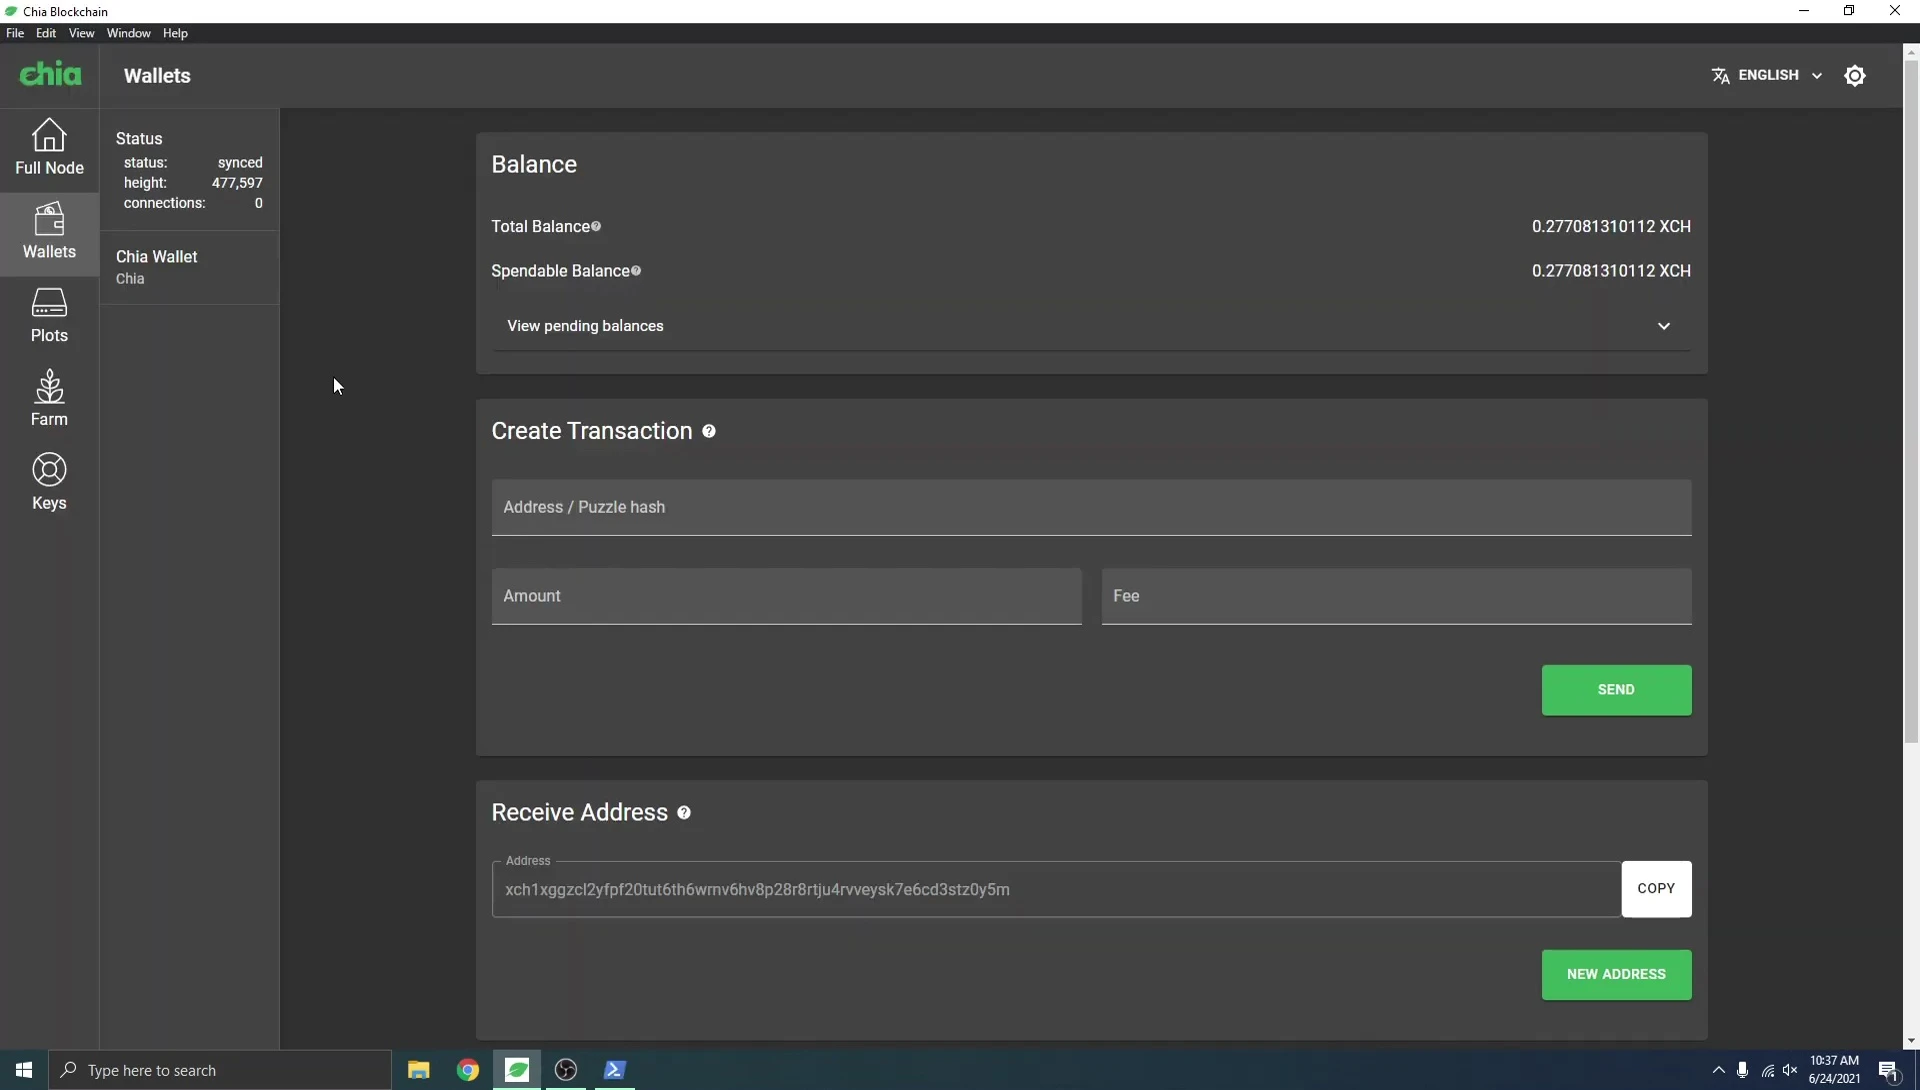Open Receive Address help icon
1920x1090 pixels.
pyautogui.click(x=684, y=813)
